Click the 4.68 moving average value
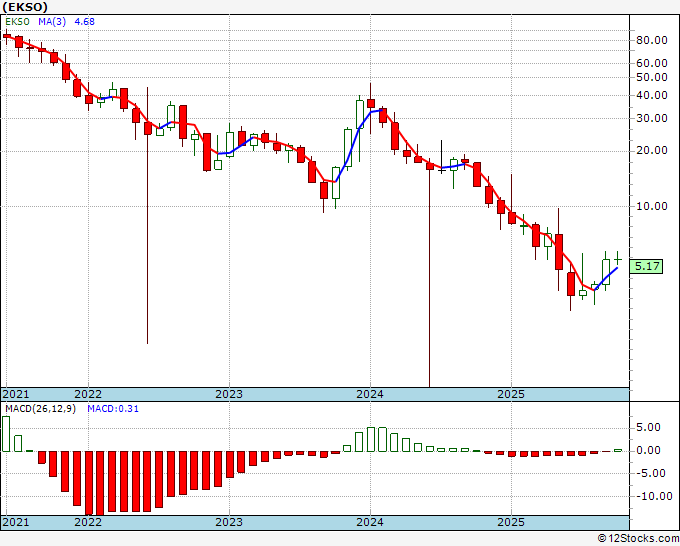 [85, 22]
